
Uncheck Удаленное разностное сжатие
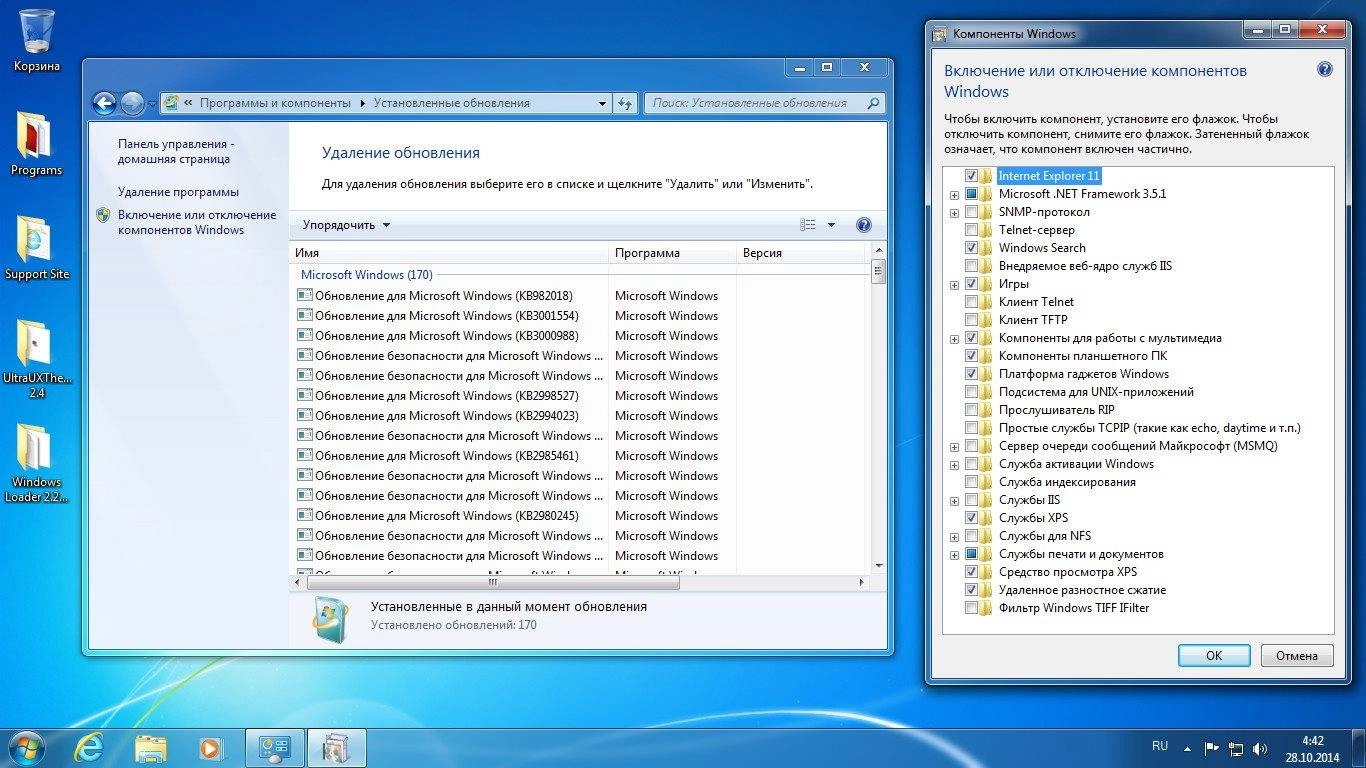pos(971,590)
